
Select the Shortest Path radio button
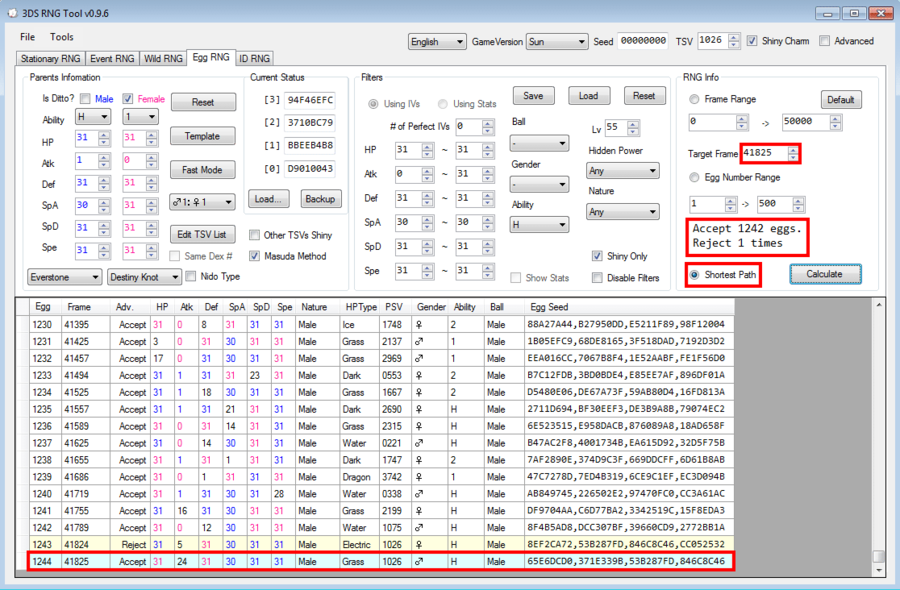pos(695,275)
